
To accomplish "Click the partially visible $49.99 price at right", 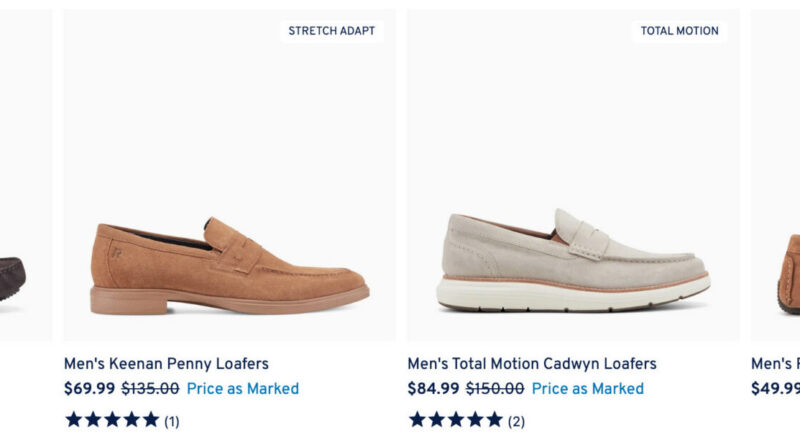I will click(x=776, y=389).
